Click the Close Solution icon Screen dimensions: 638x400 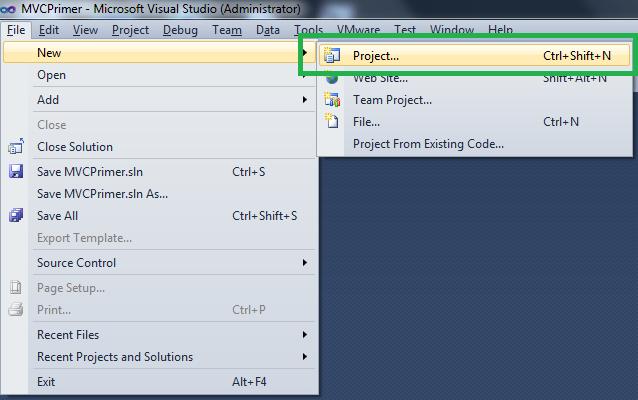(16, 147)
